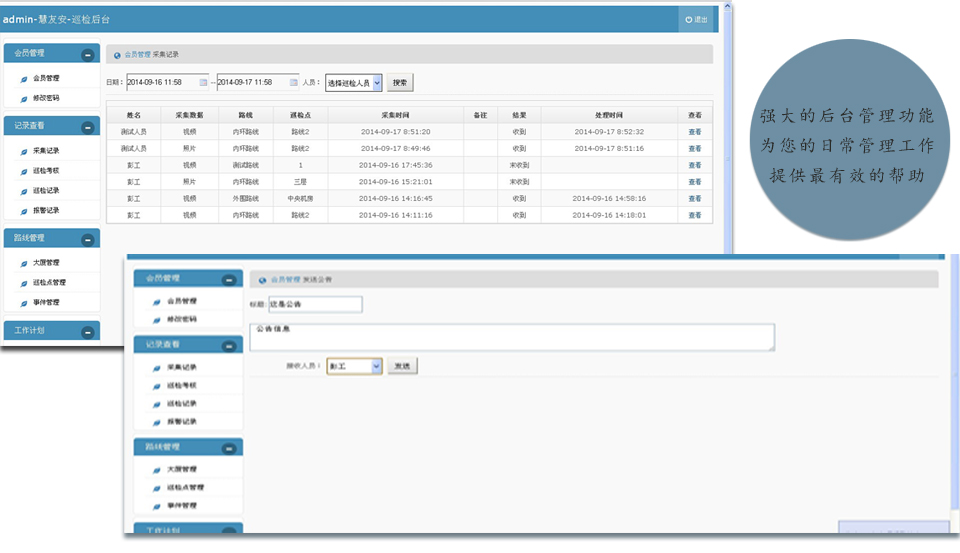The height and width of the screenshot is (553, 960).
Task: Open 巡检点管理 in the 采集记录 page sidebar
Action: pyautogui.click(x=49, y=283)
